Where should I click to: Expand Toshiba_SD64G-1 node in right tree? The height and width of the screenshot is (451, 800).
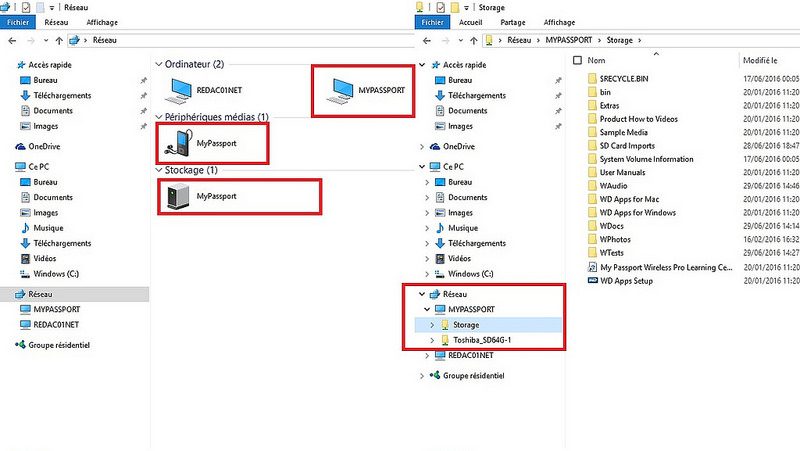coord(432,340)
